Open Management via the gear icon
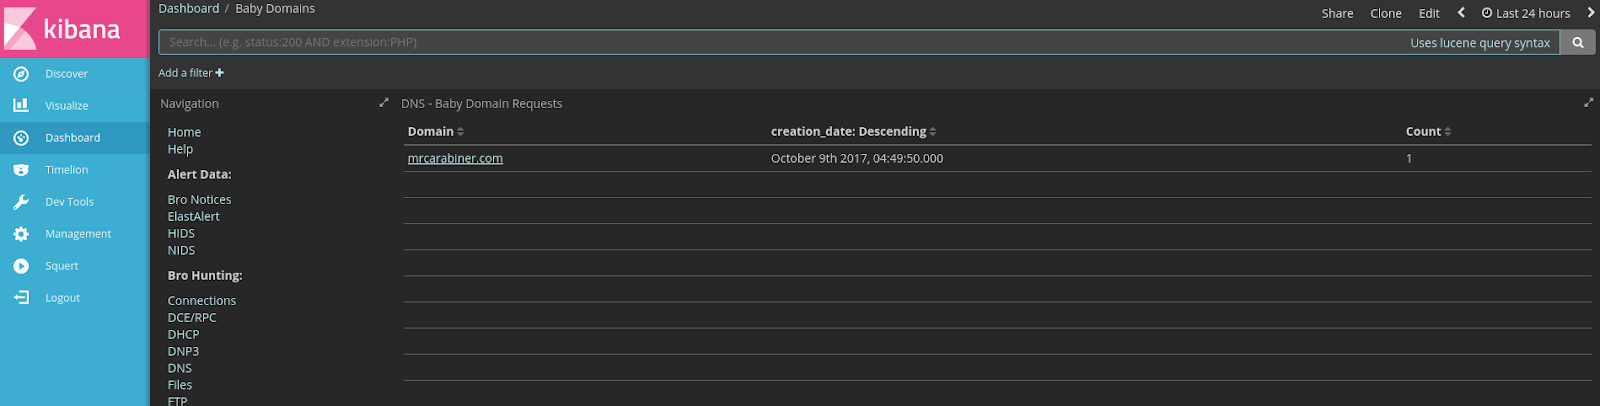Screen dimensions: 1600x406 coord(21,234)
